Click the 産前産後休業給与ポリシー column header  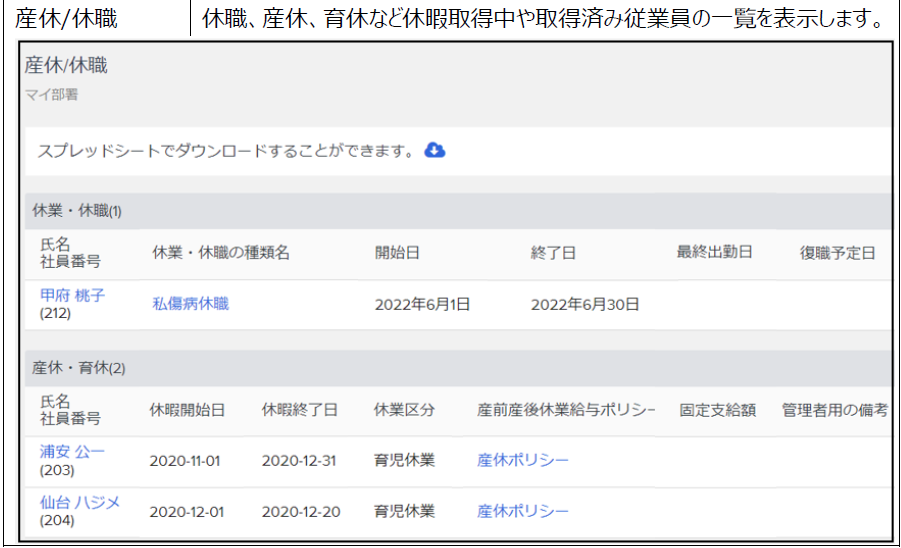[566, 410]
